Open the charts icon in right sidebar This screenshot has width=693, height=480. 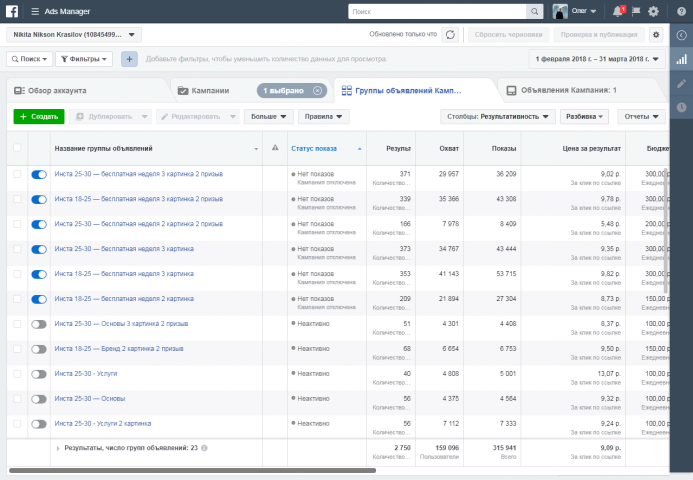681,59
